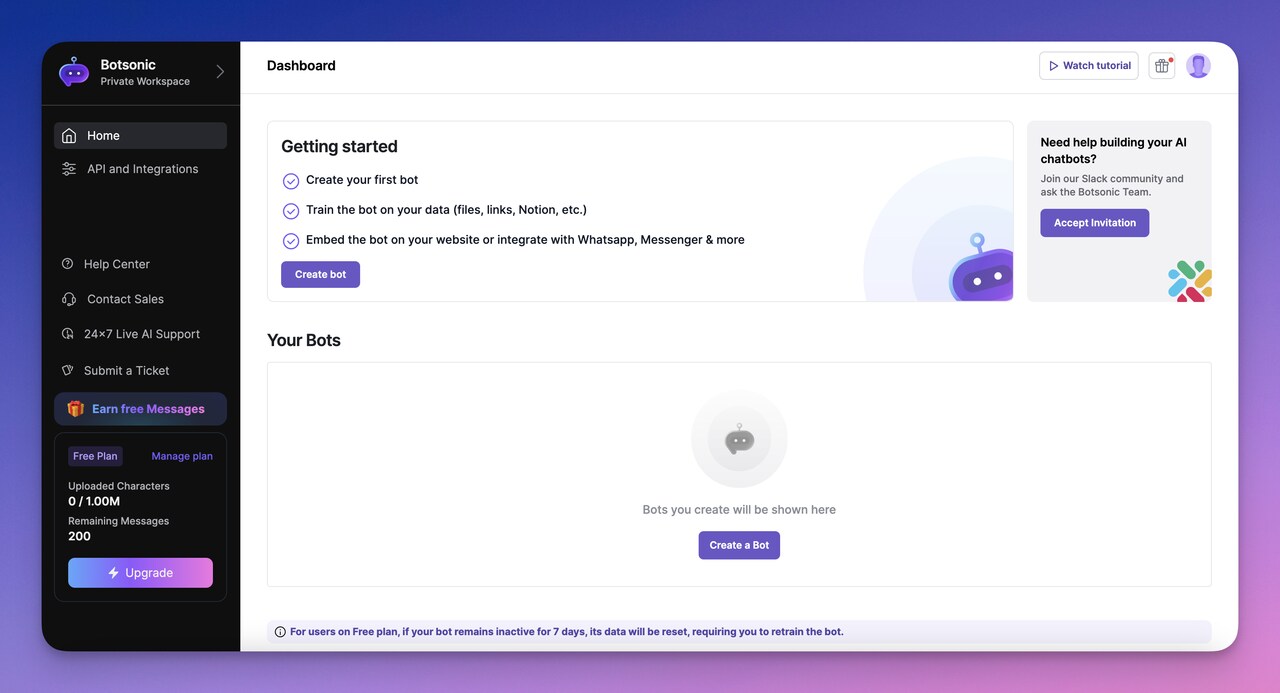The height and width of the screenshot is (693, 1280).
Task: Open the gift rewards icon with notification badge
Action: point(1161,65)
